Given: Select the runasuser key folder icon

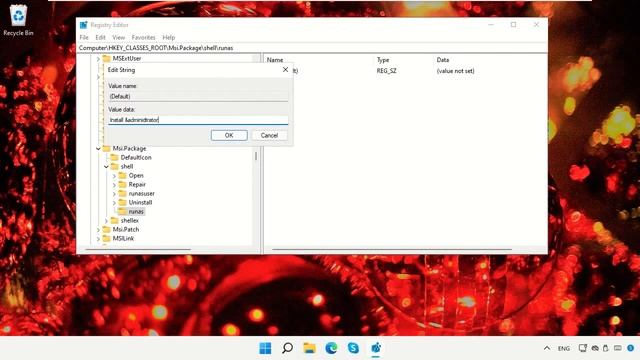Looking at the screenshot, I should [x=122, y=193].
